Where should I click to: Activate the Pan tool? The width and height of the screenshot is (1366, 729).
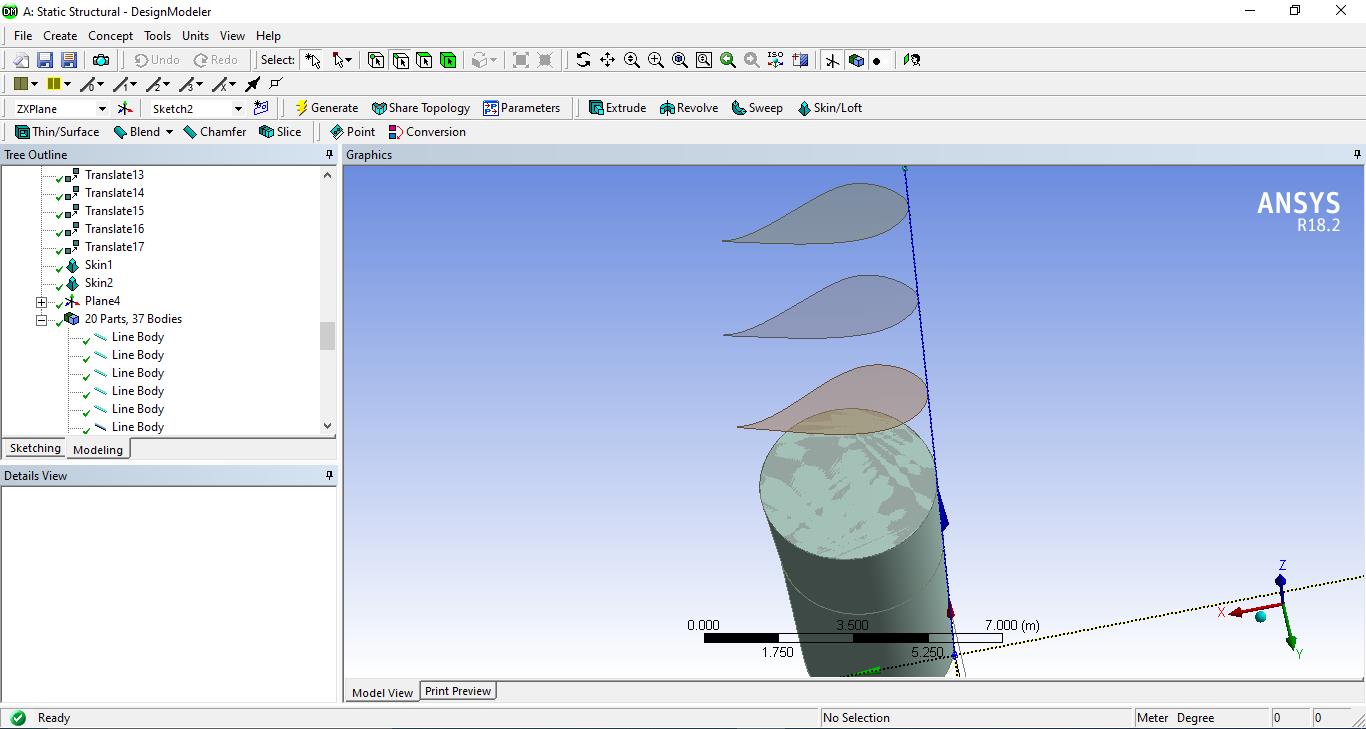pyautogui.click(x=606, y=60)
